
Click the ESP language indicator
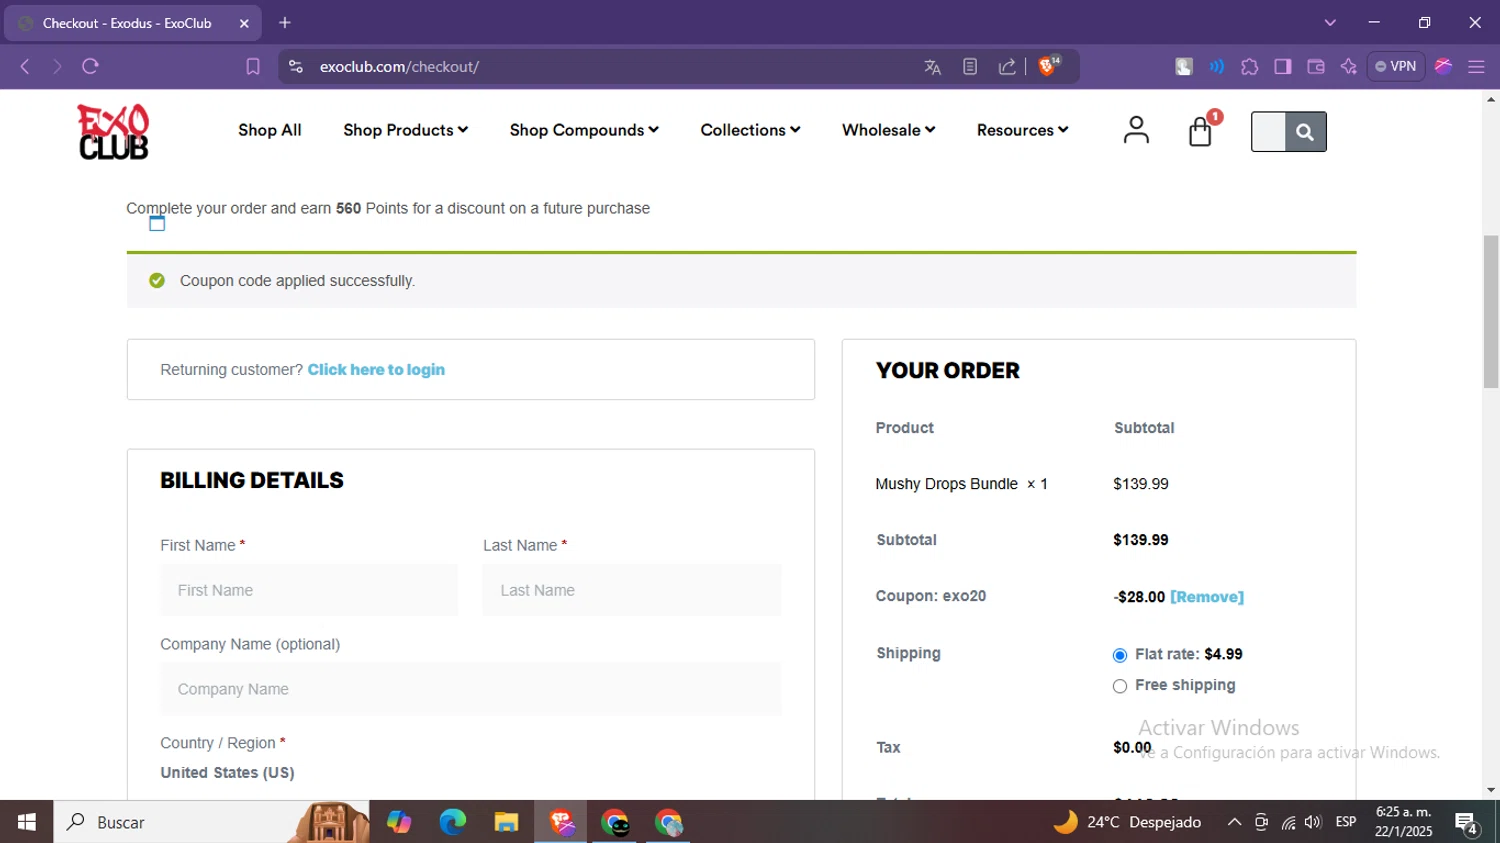click(1346, 822)
